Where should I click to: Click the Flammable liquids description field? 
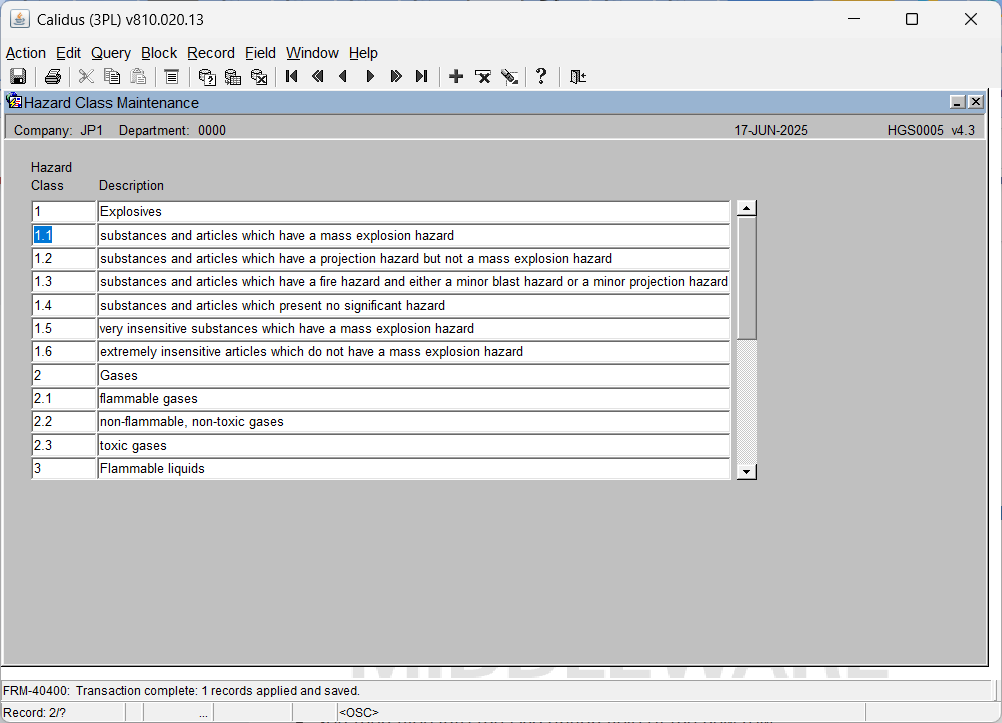pyautogui.click(x=413, y=469)
